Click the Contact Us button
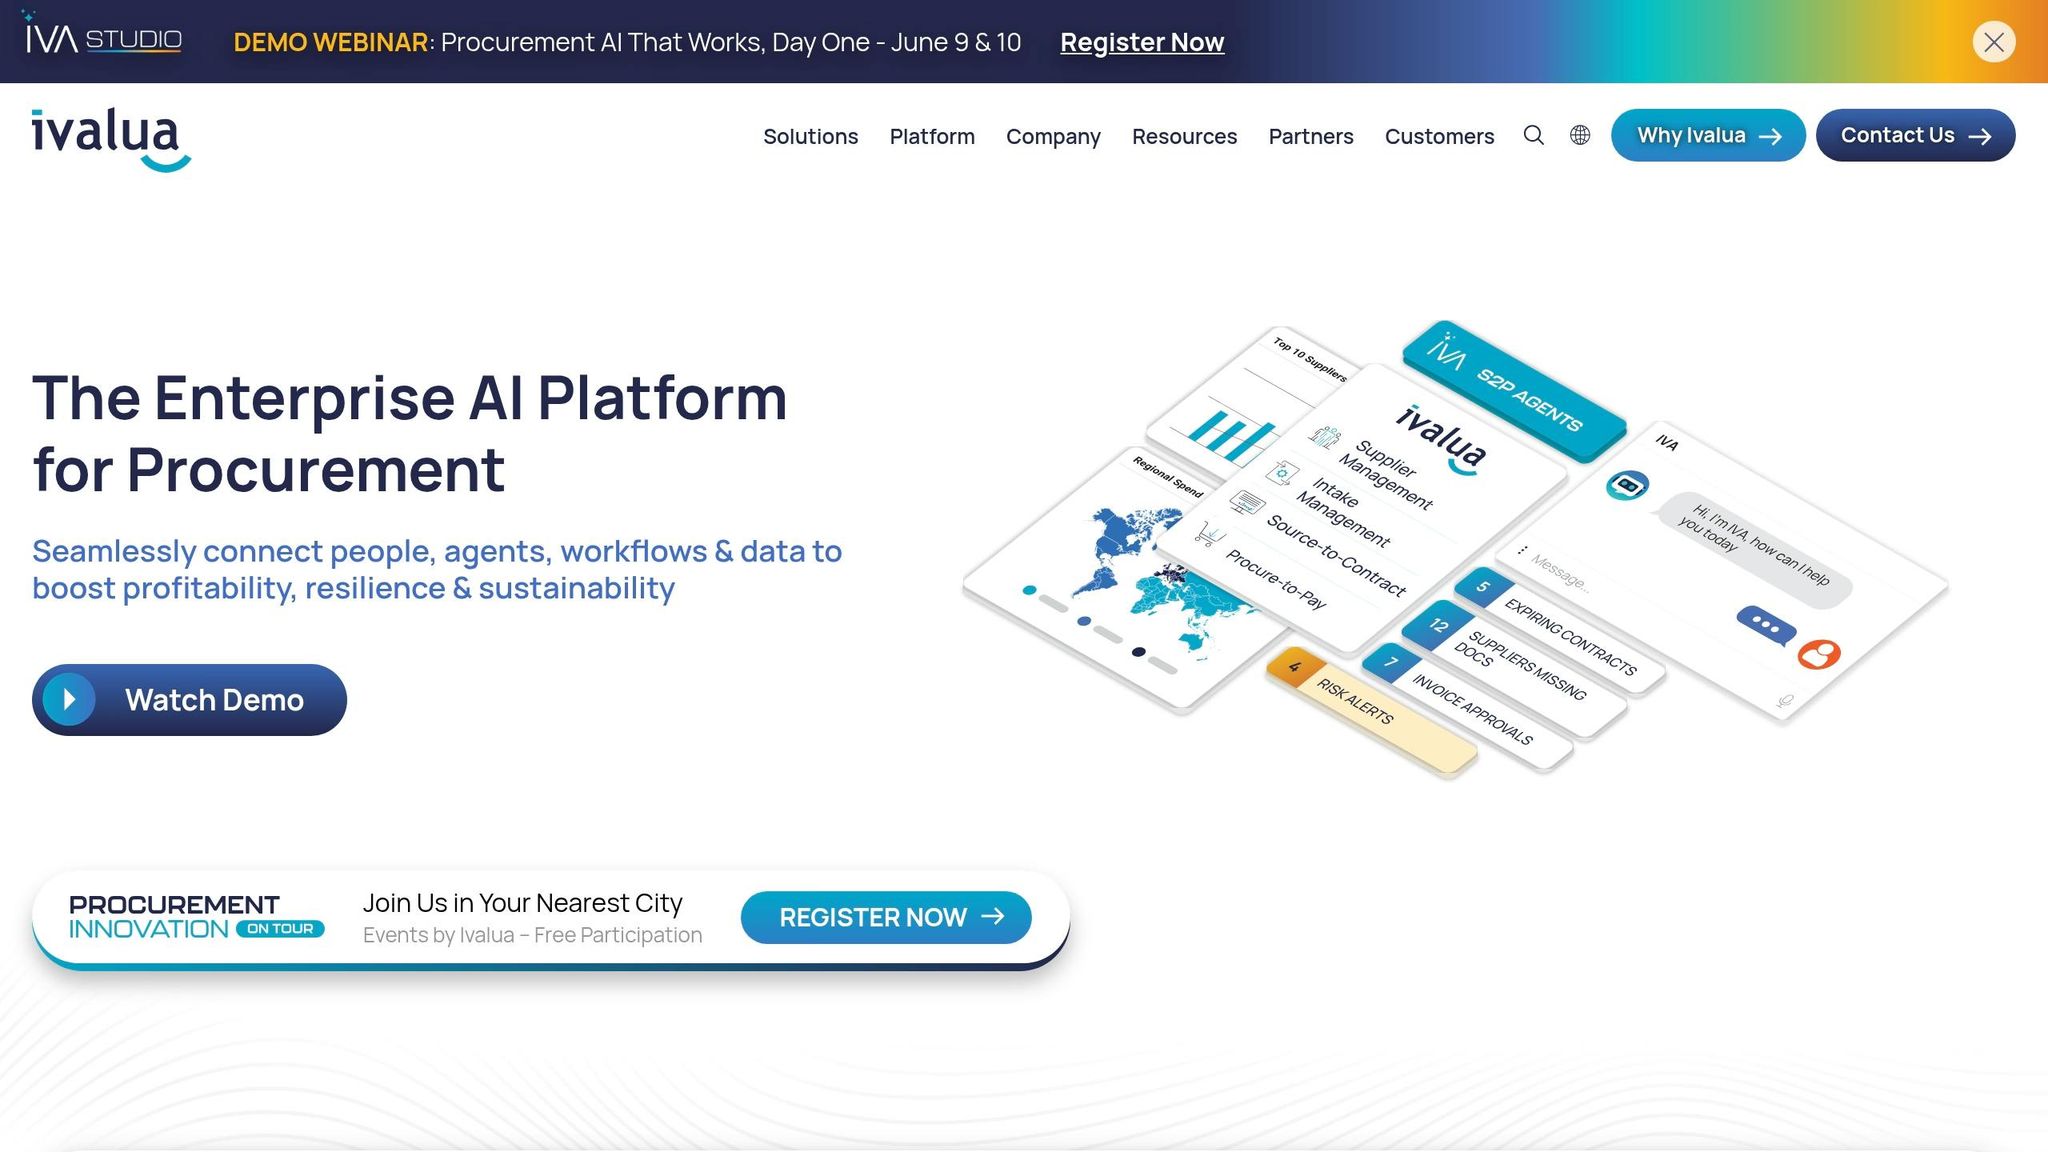Screen dimensions: 2048x1152 point(1915,135)
